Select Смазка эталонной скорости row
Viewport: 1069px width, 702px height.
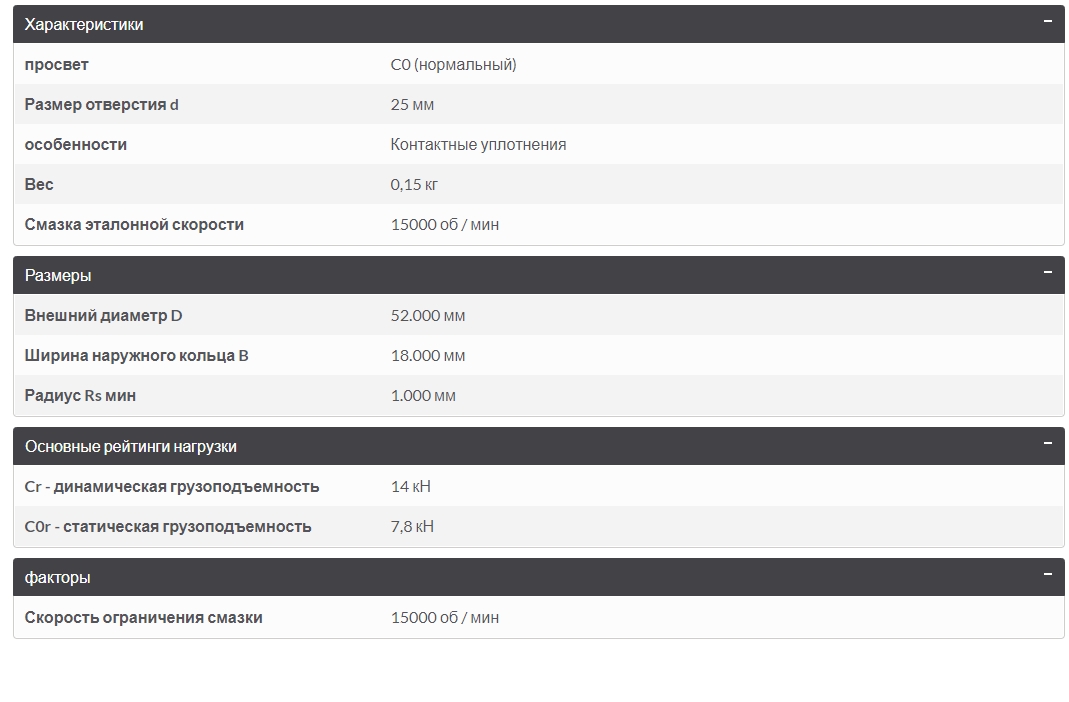pyautogui.click(x=539, y=224)
